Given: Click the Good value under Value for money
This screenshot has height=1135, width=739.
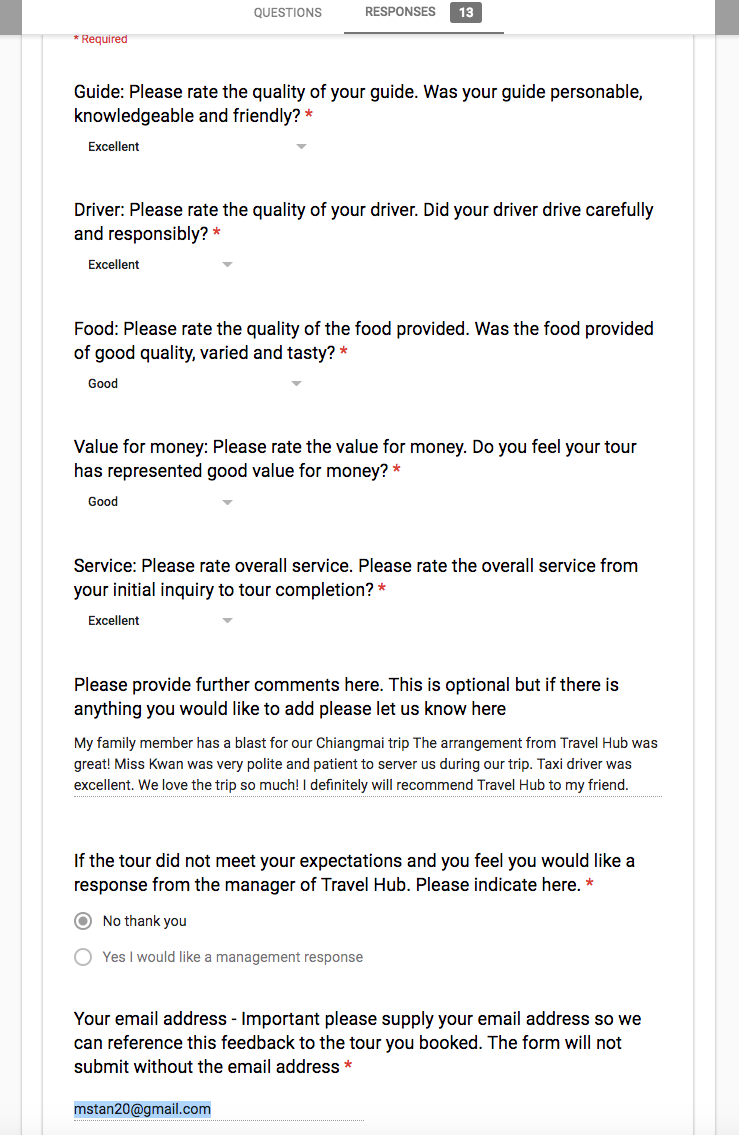Looking at the screenshot, I should [x=103, y=502].
